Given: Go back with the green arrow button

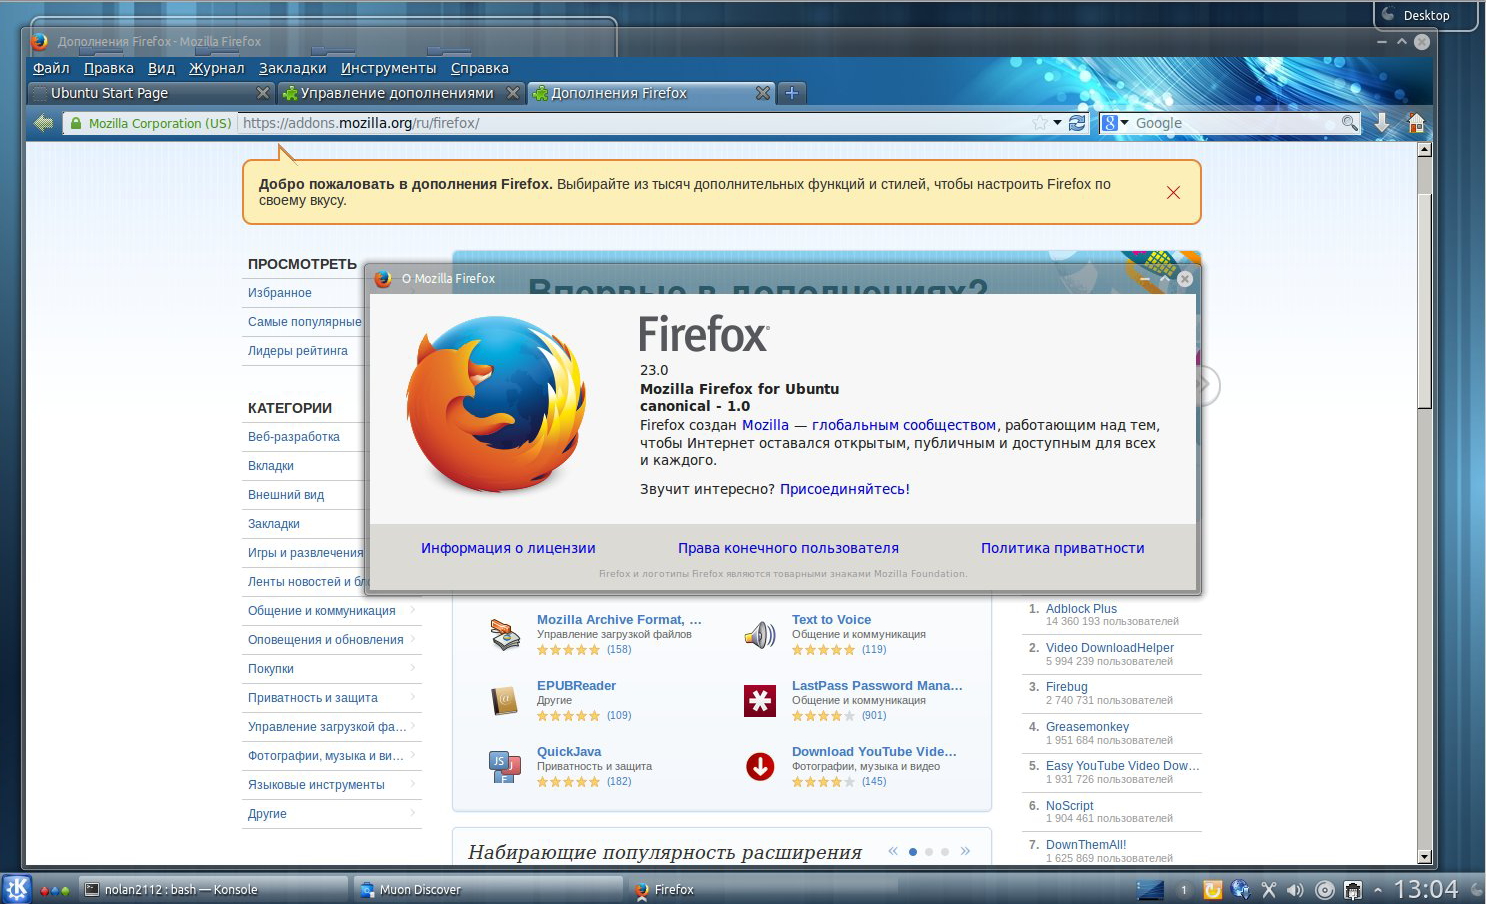Looking at the screenshot, I should tap(43, 123).
